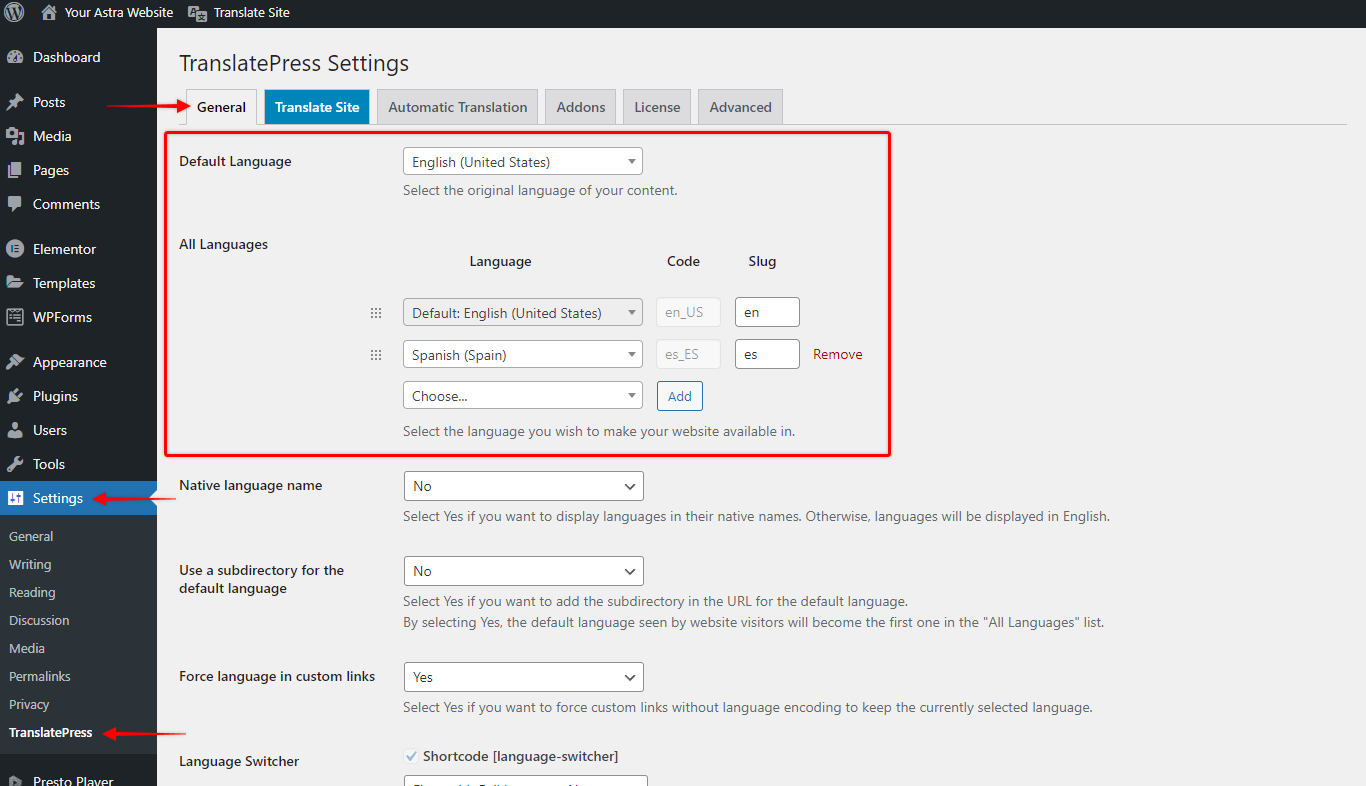Toggle the Shortcode [language-switcher] checkbox

pos(411,756)
